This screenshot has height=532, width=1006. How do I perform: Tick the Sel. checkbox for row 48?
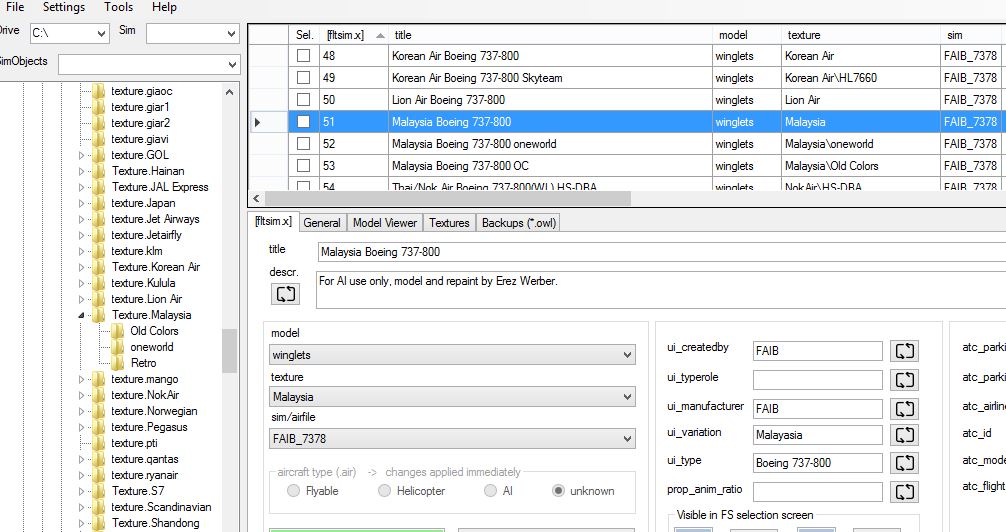pos(303,56)
